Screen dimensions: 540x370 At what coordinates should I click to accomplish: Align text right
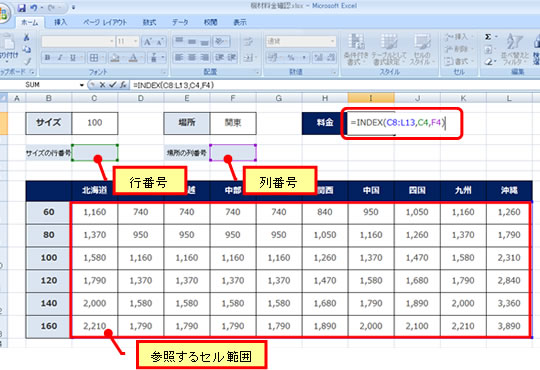(x=204, y=58)
